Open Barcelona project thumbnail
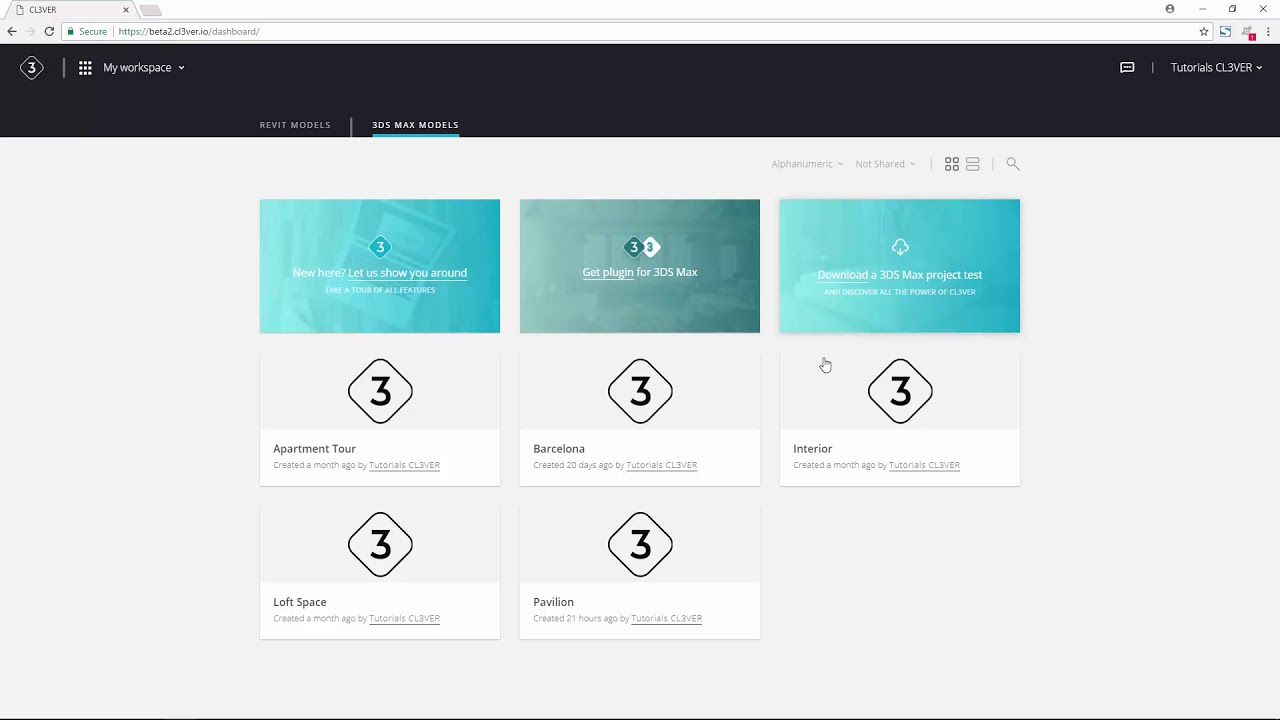The image size is (1280, 720). point(640,391)
